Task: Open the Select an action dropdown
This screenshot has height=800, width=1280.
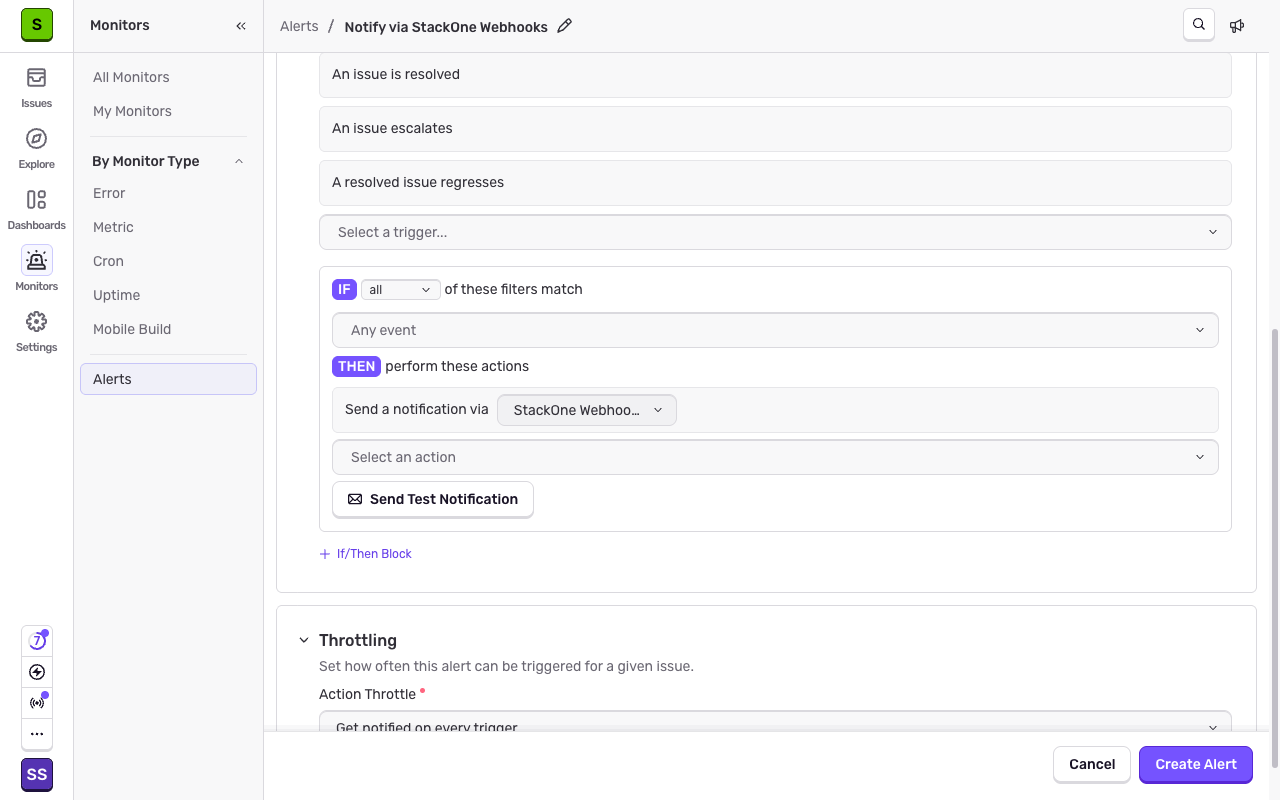Action: [775, 457]
